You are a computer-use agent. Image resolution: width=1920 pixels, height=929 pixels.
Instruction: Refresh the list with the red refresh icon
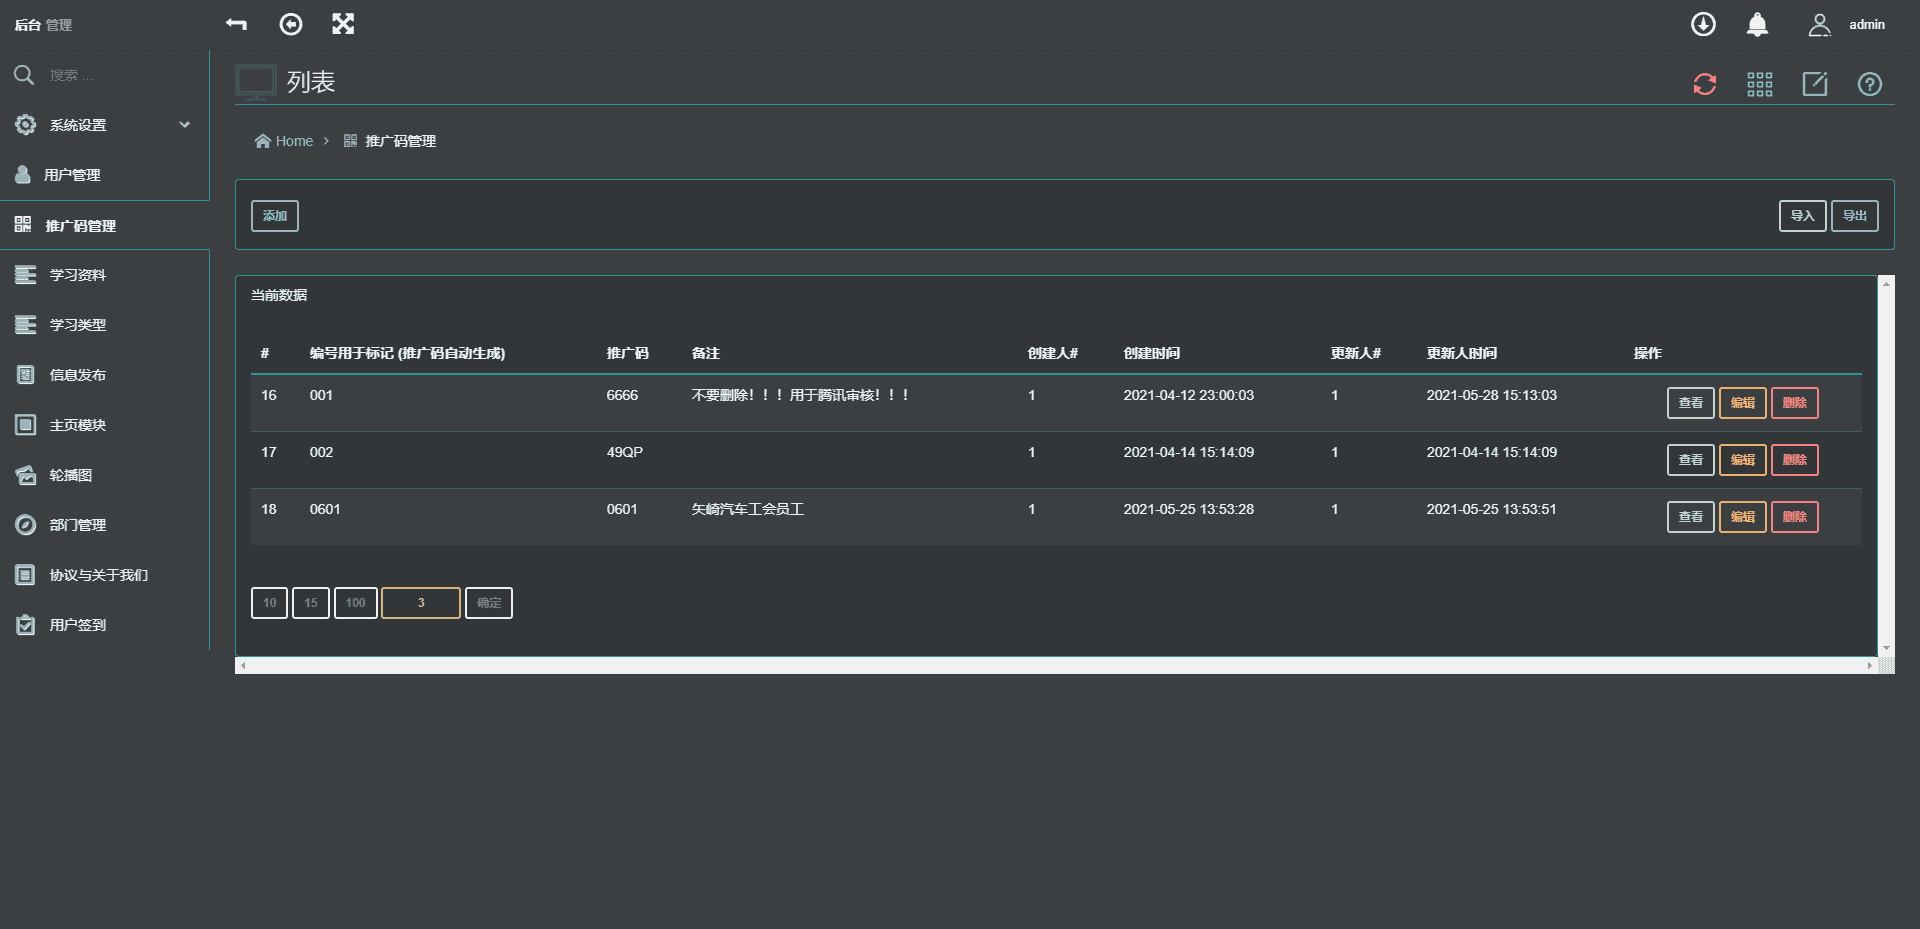click(x=1705, y=84)
